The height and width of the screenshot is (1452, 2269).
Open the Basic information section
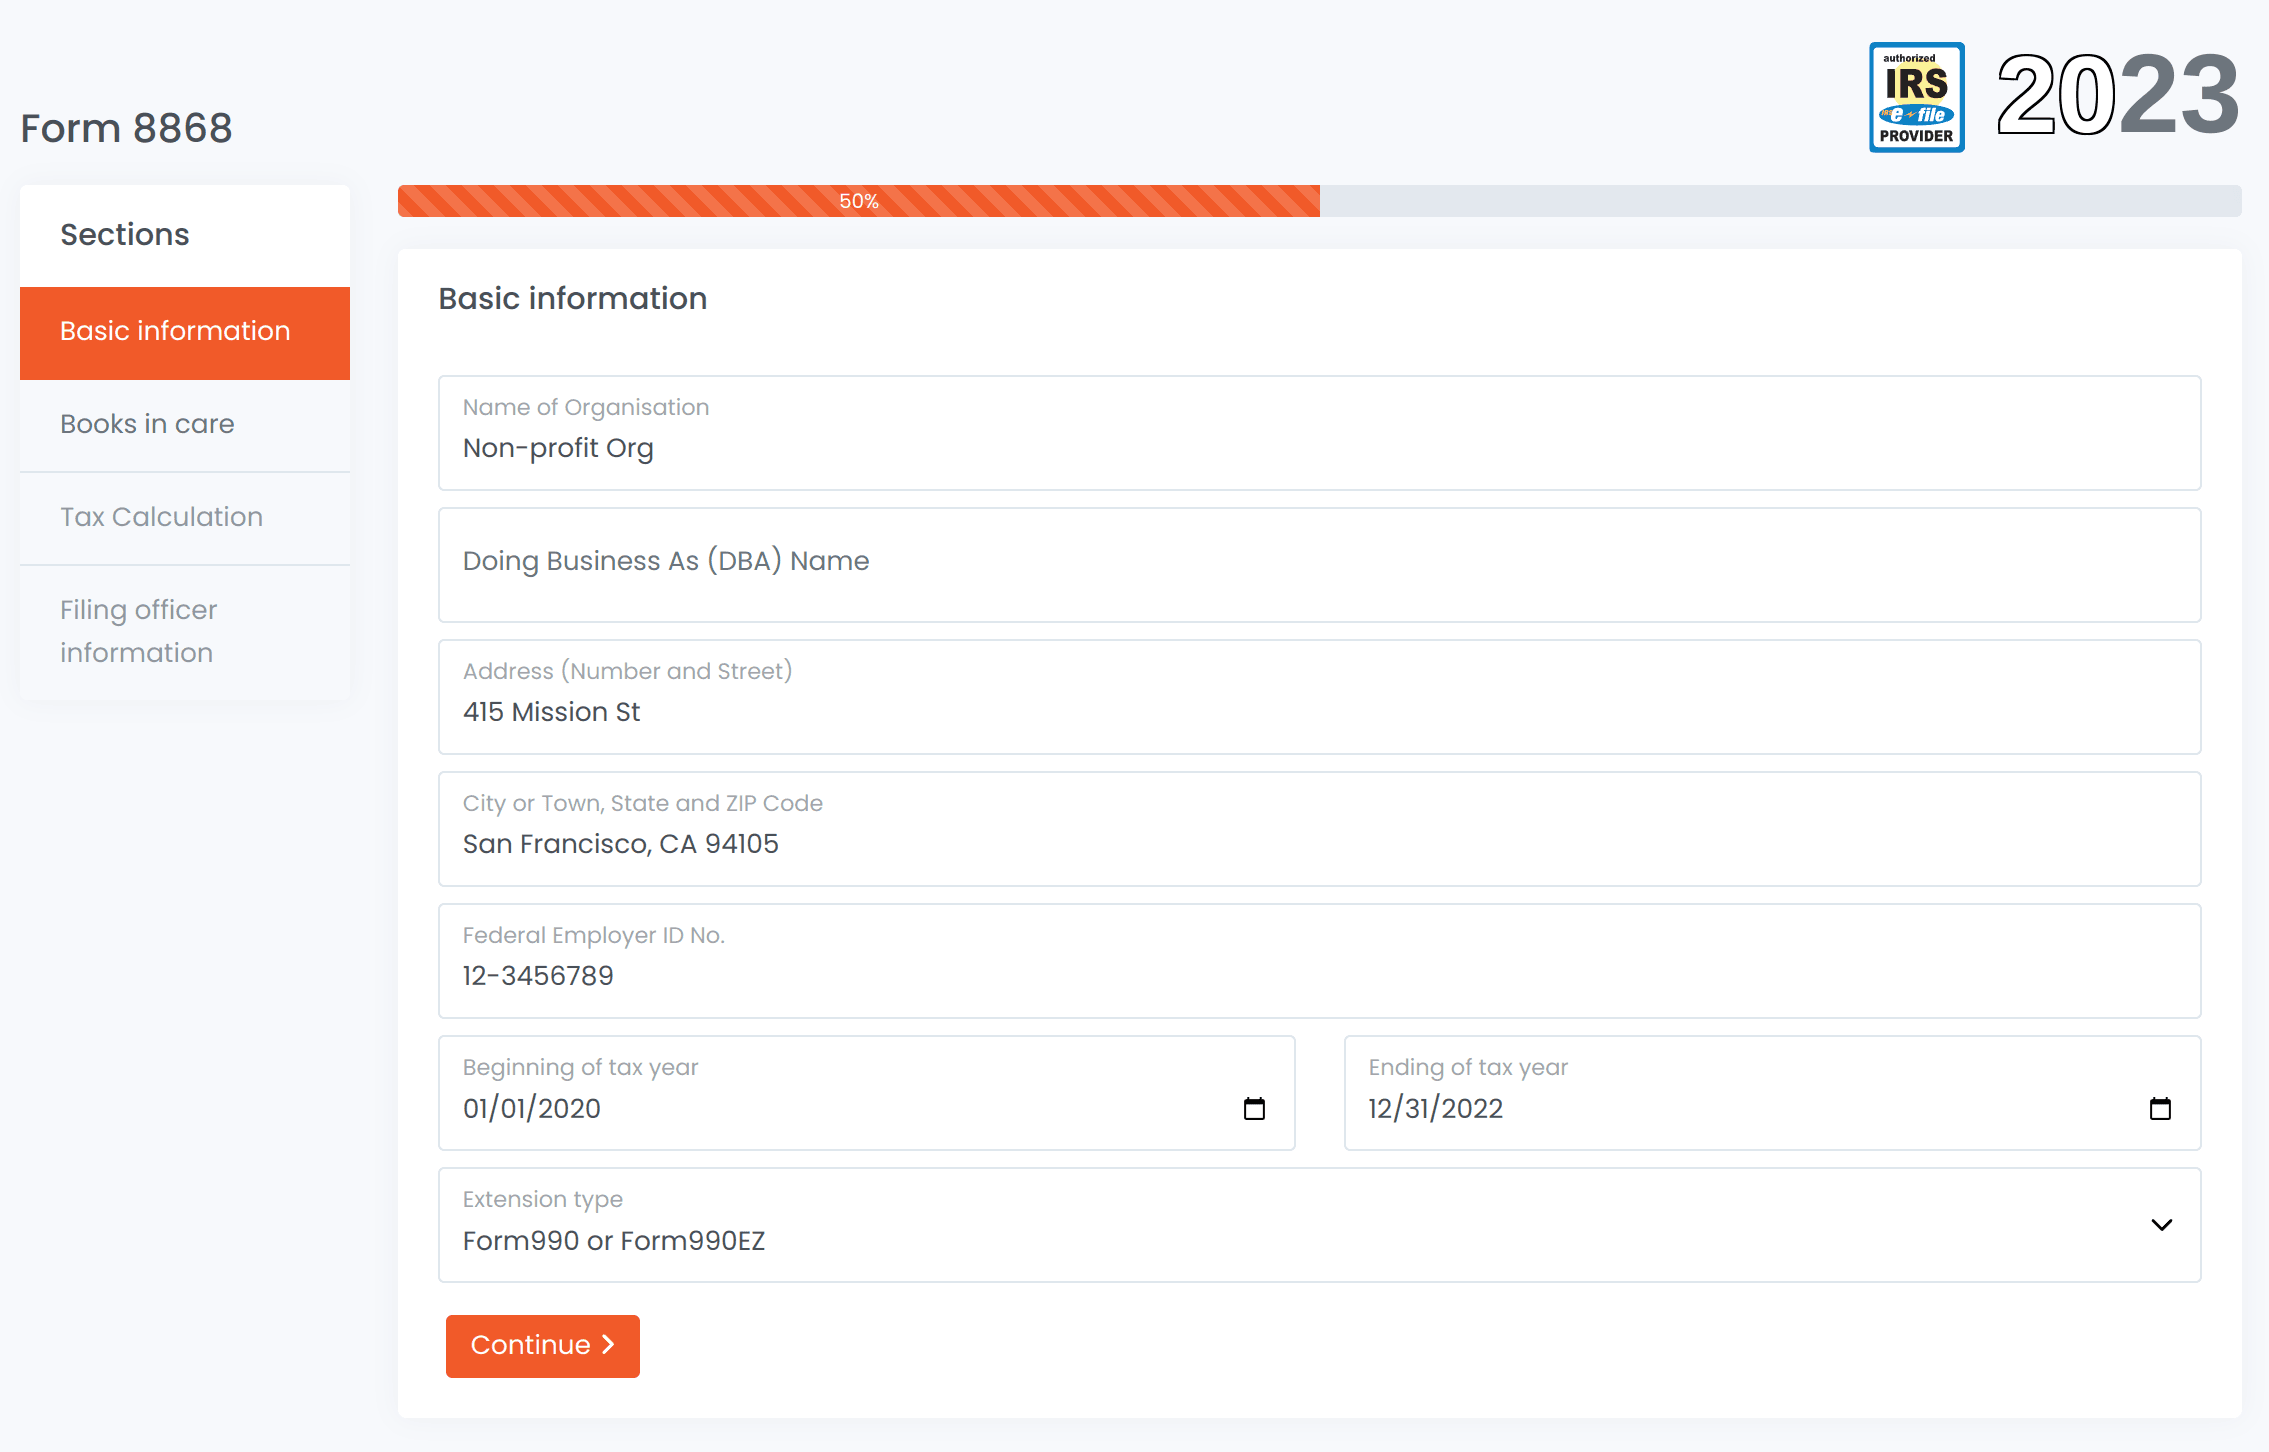click(x=185, y=333)
